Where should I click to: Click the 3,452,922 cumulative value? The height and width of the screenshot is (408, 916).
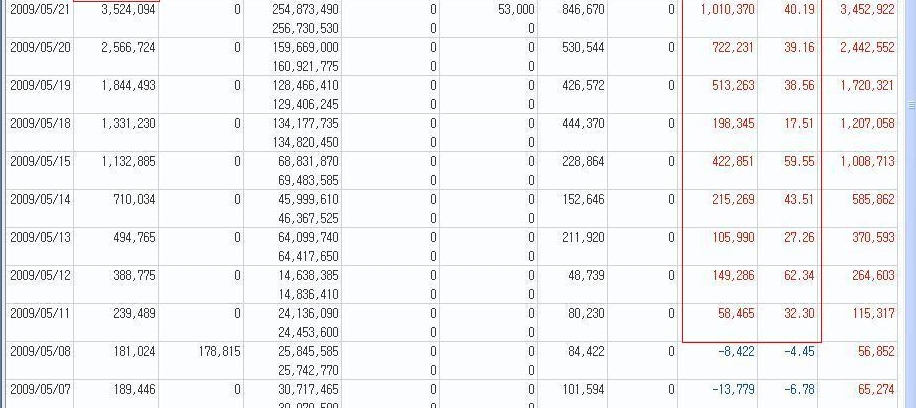tap(867, 9)
